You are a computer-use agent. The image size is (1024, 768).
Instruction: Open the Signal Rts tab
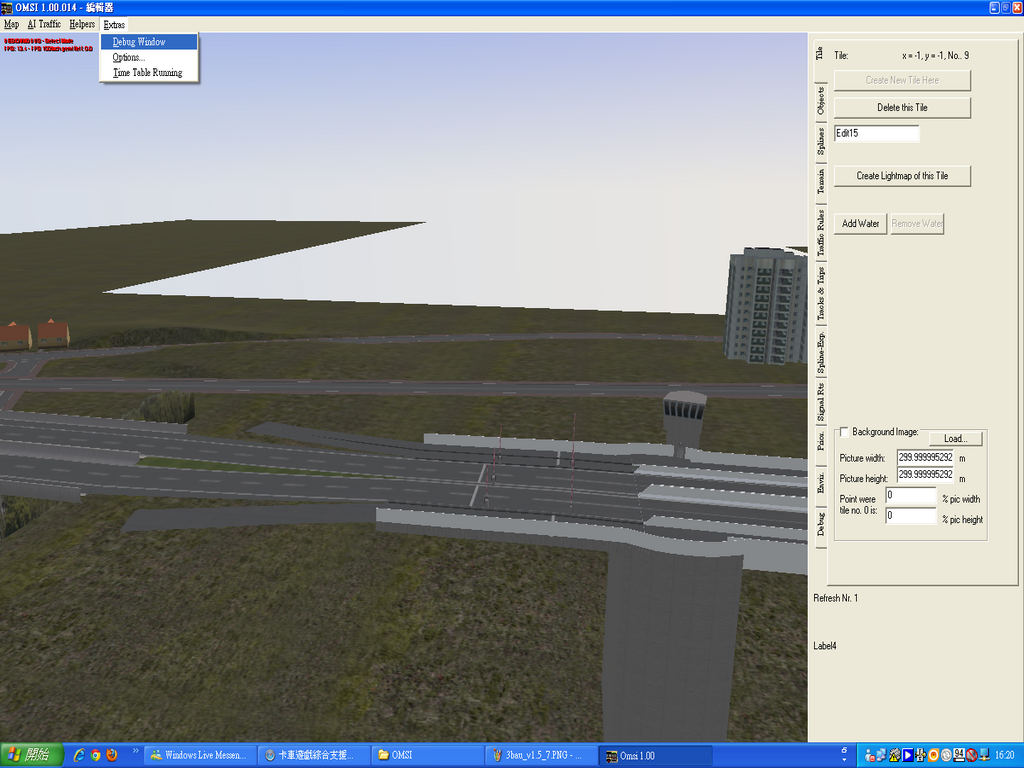[x=821, y=400]
